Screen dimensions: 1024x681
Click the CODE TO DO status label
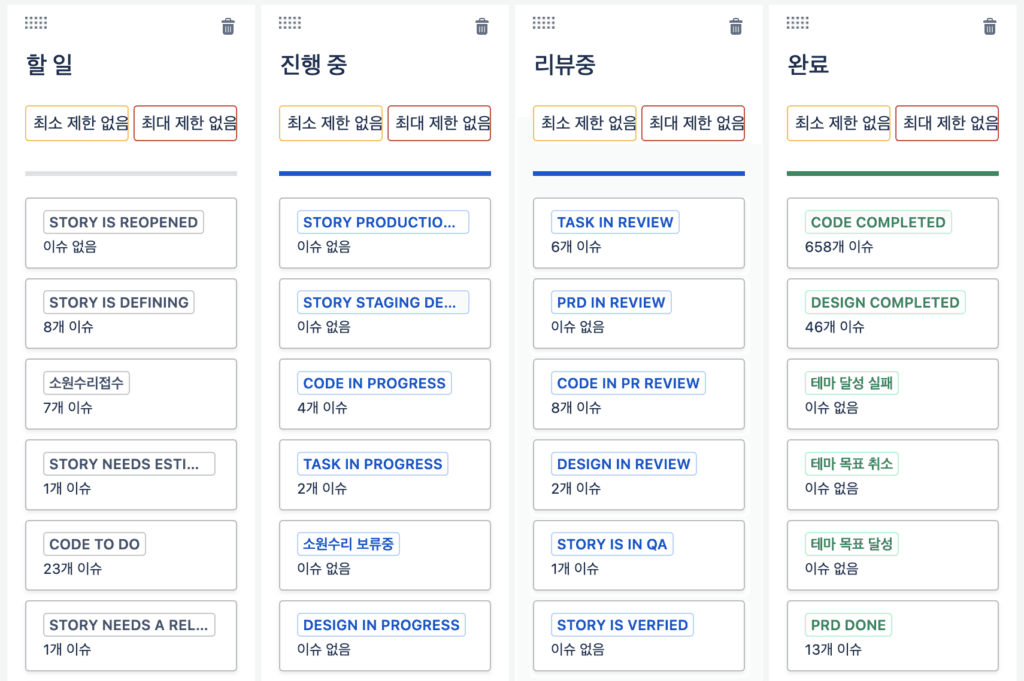pyautogui.click(x=95, y=544)
